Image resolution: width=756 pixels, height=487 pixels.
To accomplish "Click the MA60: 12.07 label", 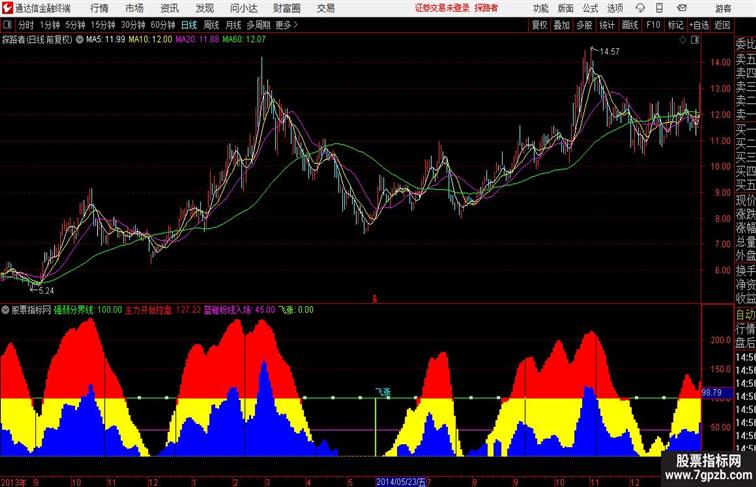I will point(244,40).
